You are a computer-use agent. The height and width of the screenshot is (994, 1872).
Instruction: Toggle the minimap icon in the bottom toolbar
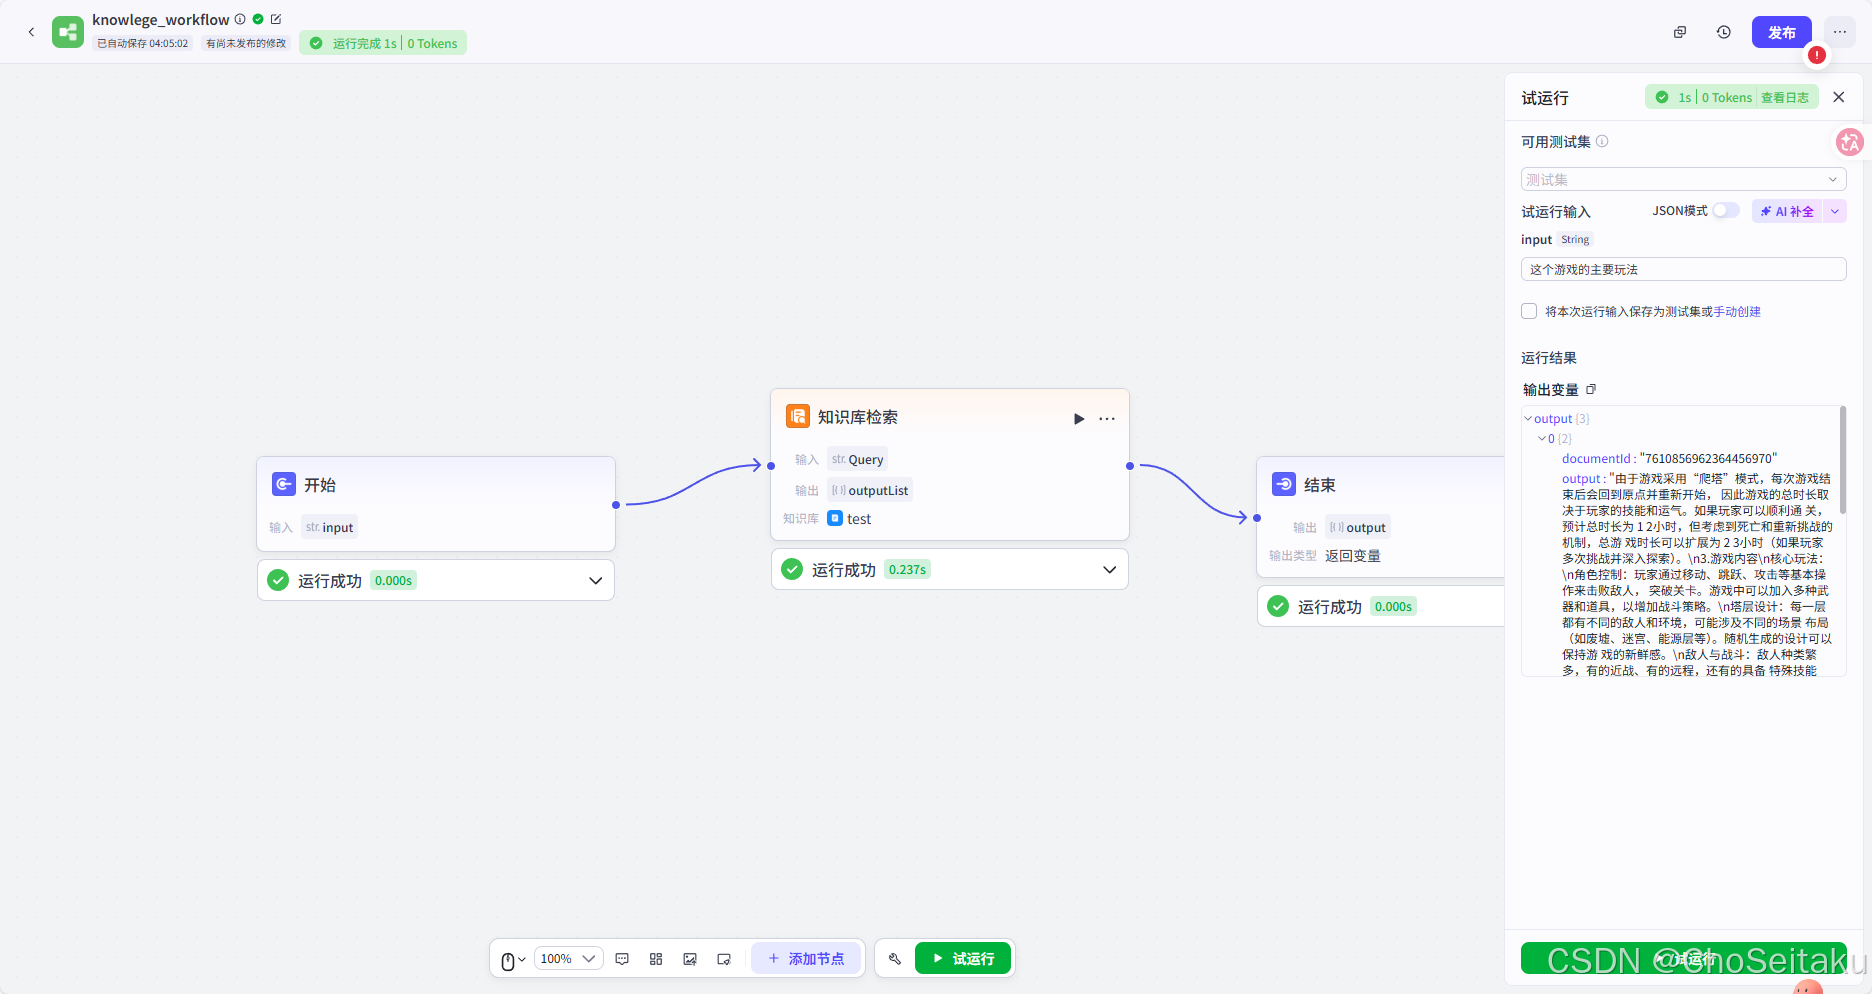[x=724, y=959]
